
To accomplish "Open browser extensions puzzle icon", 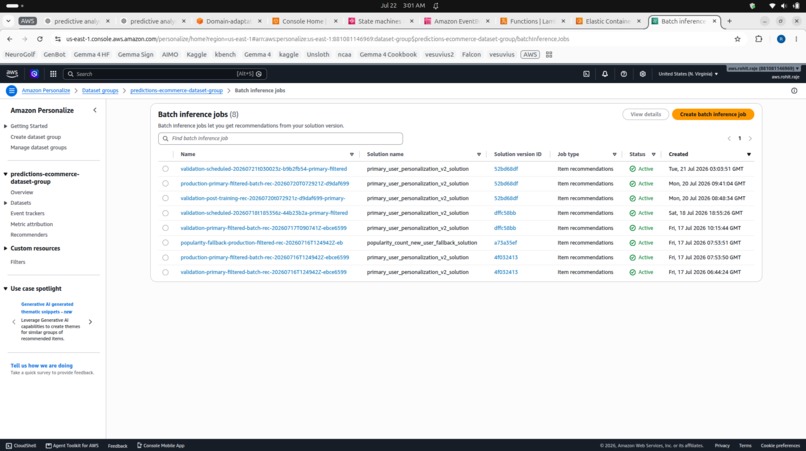I will coord(759,39).
